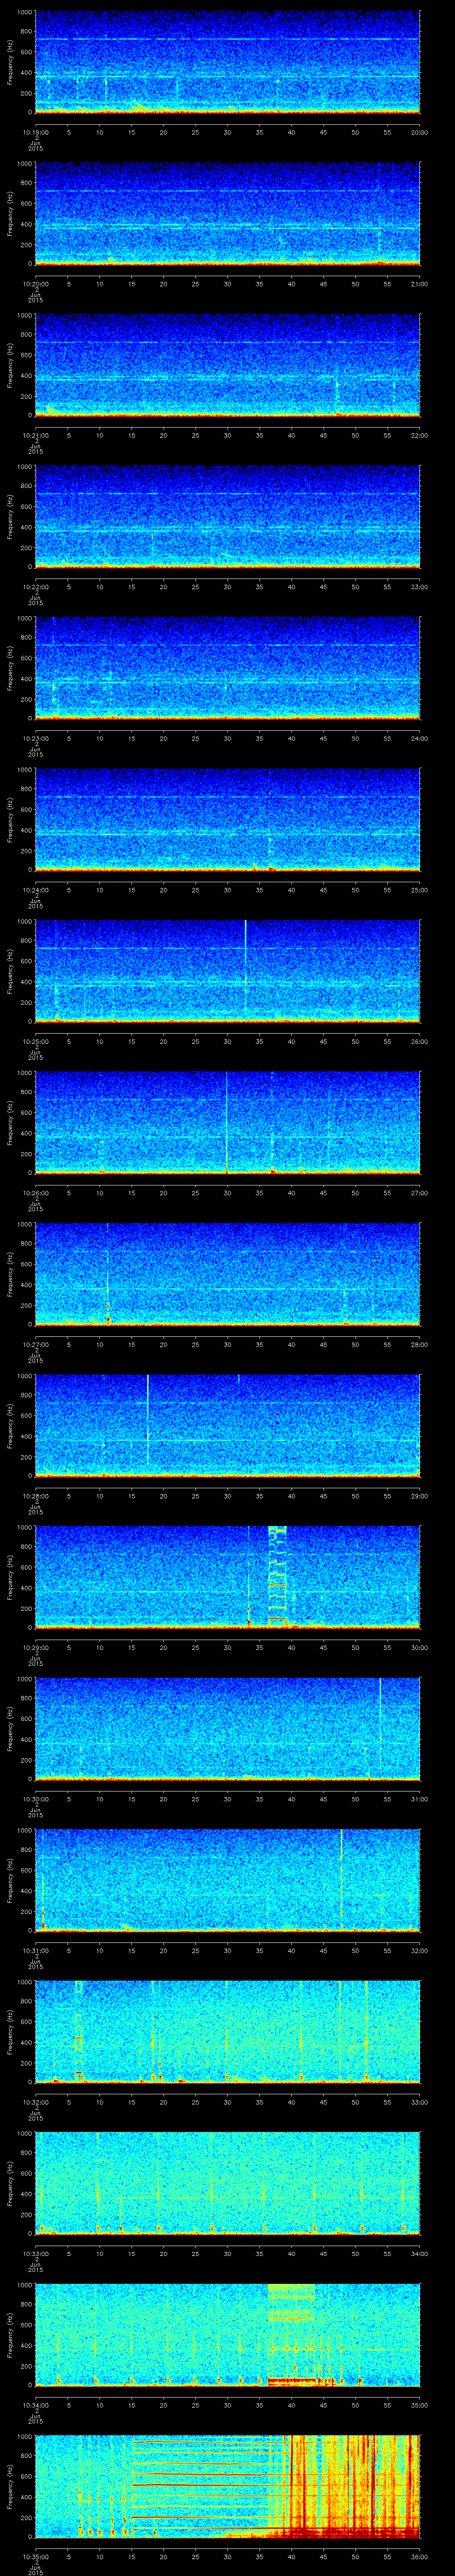This screenshot has height=2576, width=455.
Task: Click the "20:00" end time label
Action: point(420,132)
